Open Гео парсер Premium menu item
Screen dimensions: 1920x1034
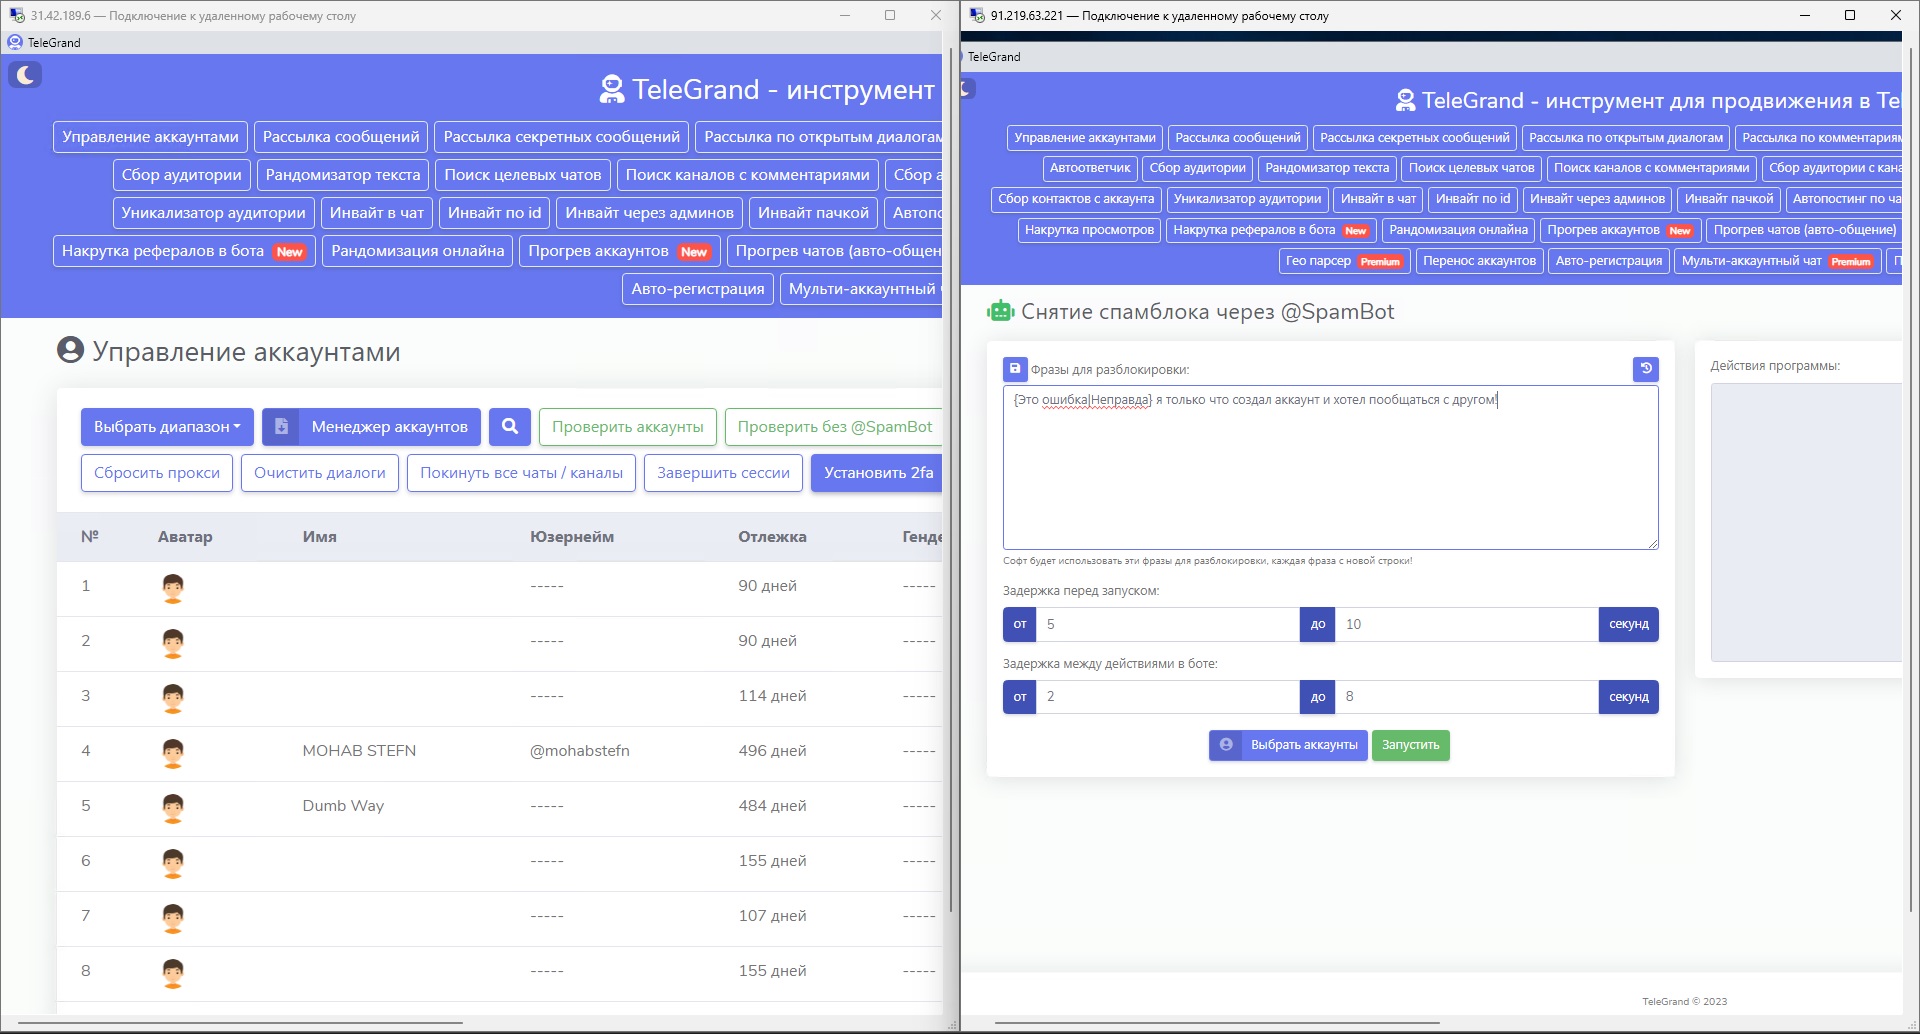(1344, 261)
